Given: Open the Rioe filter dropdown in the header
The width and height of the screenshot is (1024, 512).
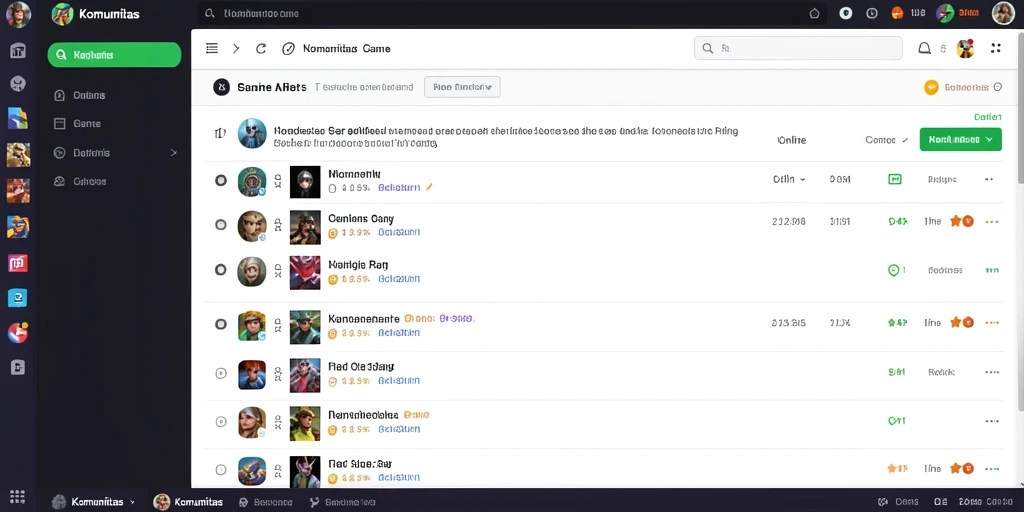Looking at the screenshot, I should (462, 87).
